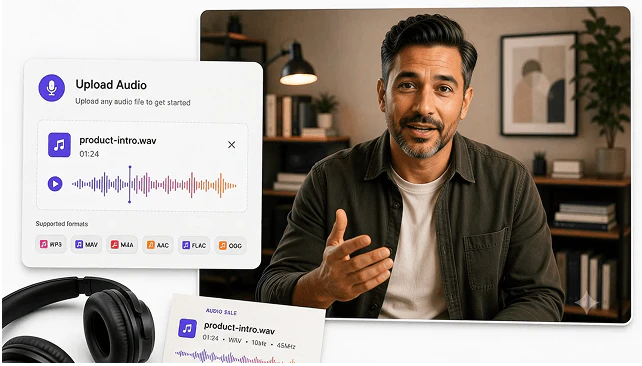The height and width of the screenshot is (366, 642).
Task: Click the AUDIO SALE label on the tilted card
Action: click(x=221, y=312)
